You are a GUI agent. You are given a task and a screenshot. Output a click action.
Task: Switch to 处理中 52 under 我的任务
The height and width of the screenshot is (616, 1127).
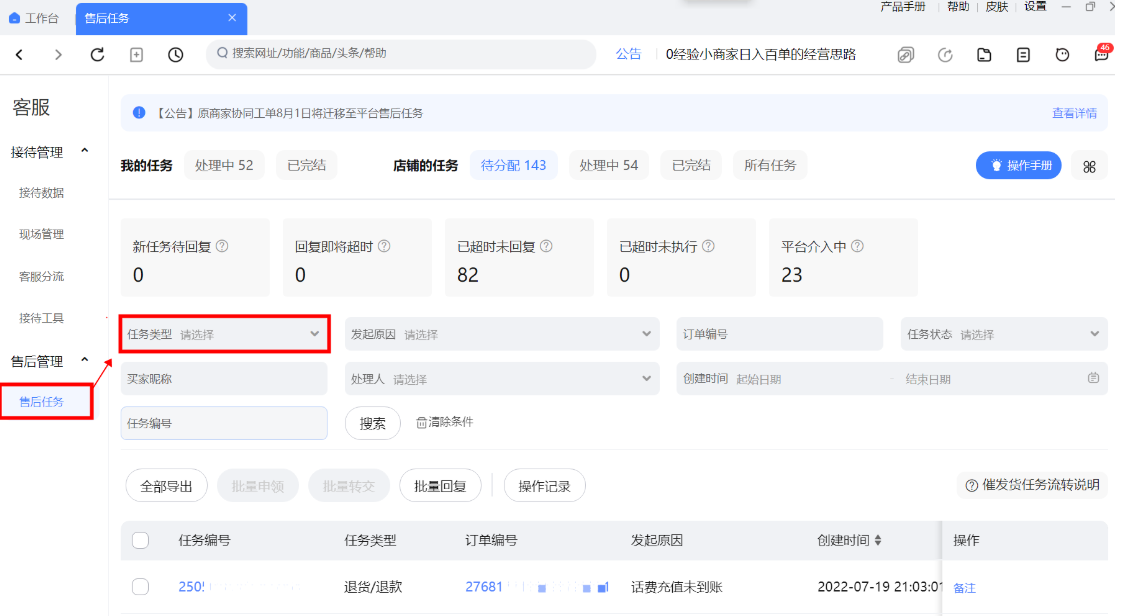pyautogui.click(x=224, y=165)
